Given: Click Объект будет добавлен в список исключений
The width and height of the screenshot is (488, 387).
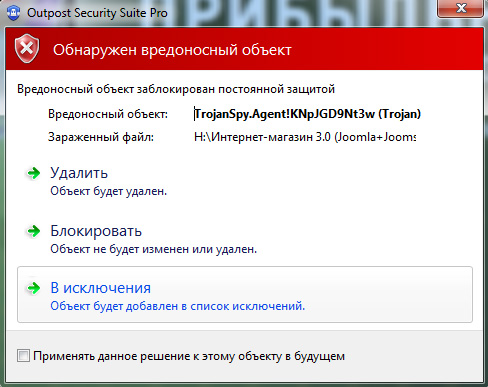Looking at the screenshot, I should (178, 306).
